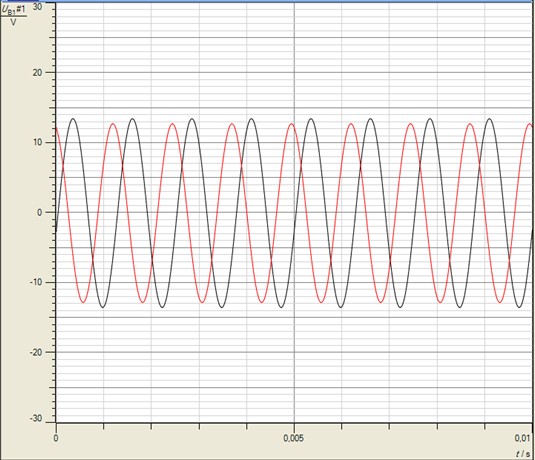This screenshot has width=535, height=460.
Task: Click the black curve's last positive peak
Action: coord(489,118)
